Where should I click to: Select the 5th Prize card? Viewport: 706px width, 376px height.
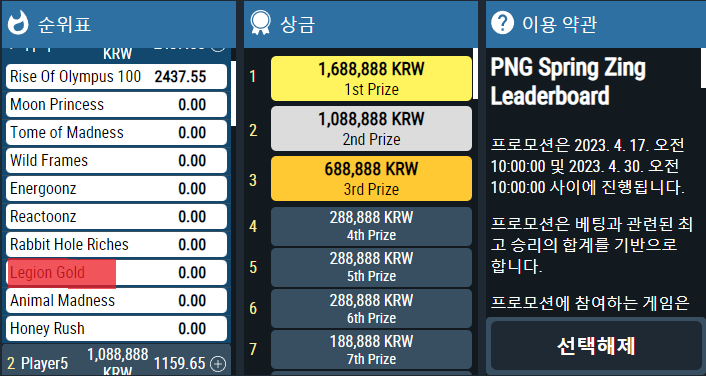click(371, 267)
